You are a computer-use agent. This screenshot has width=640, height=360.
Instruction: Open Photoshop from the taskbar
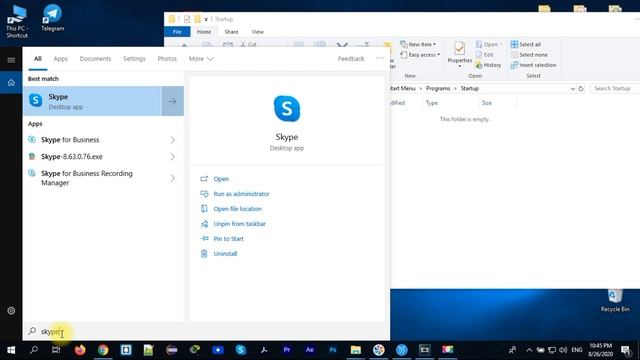333,350
